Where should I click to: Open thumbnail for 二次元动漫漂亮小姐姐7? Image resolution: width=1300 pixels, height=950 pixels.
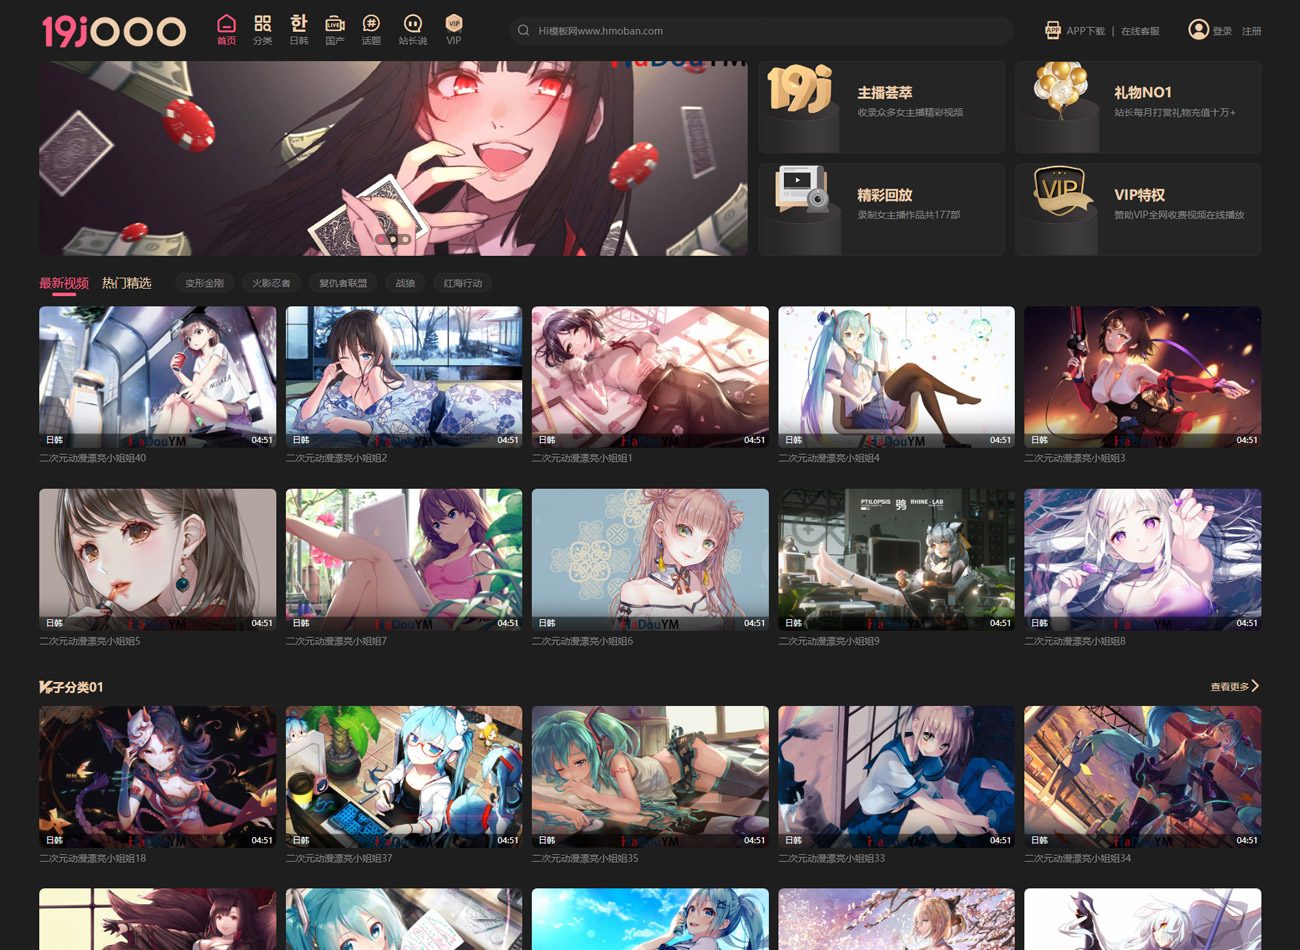[404, 559]
